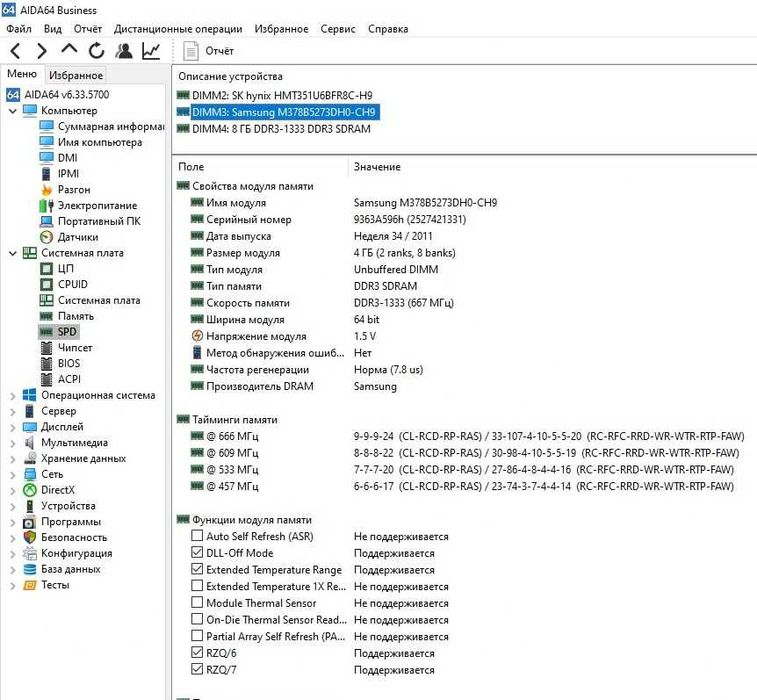This screenshot has height=700, width=757.
Task: Click the Отчёт report toolbar button
Action: point(208,51)
